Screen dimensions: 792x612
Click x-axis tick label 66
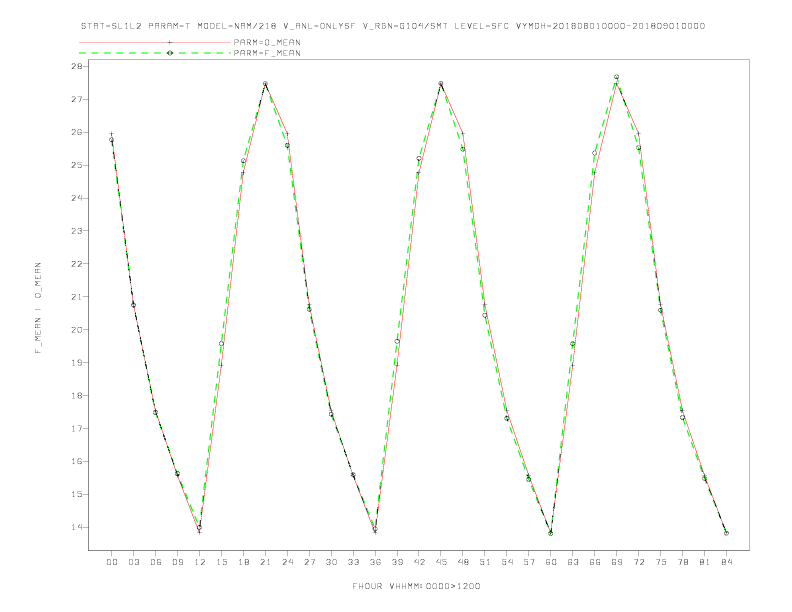595,562
